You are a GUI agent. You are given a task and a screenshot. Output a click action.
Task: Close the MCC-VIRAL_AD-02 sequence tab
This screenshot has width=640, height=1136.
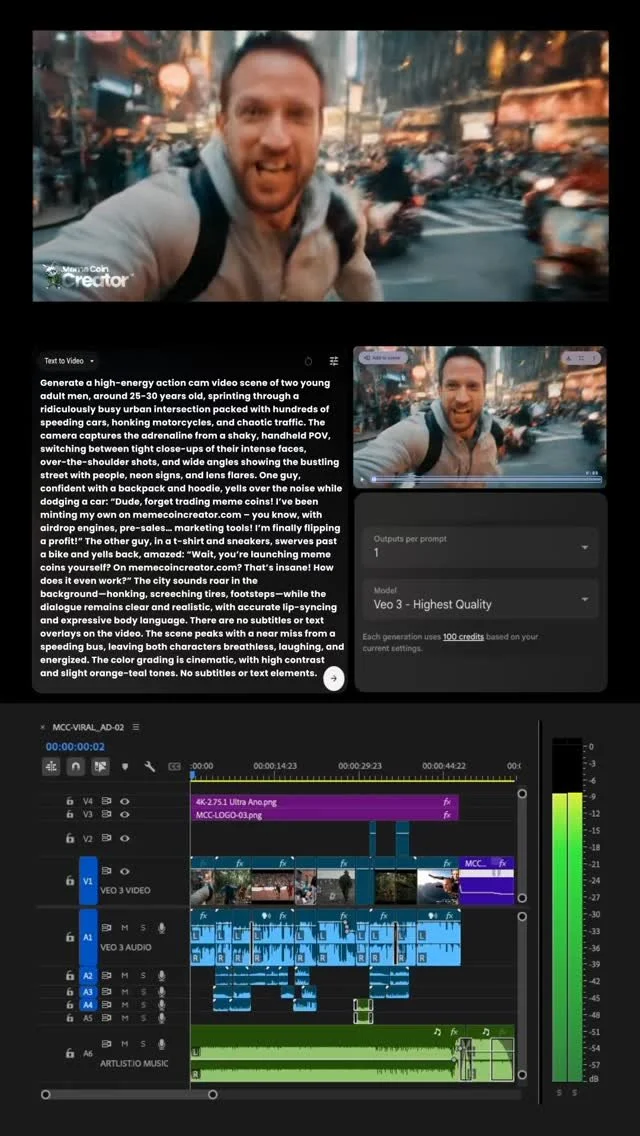[x=44, y=727]
